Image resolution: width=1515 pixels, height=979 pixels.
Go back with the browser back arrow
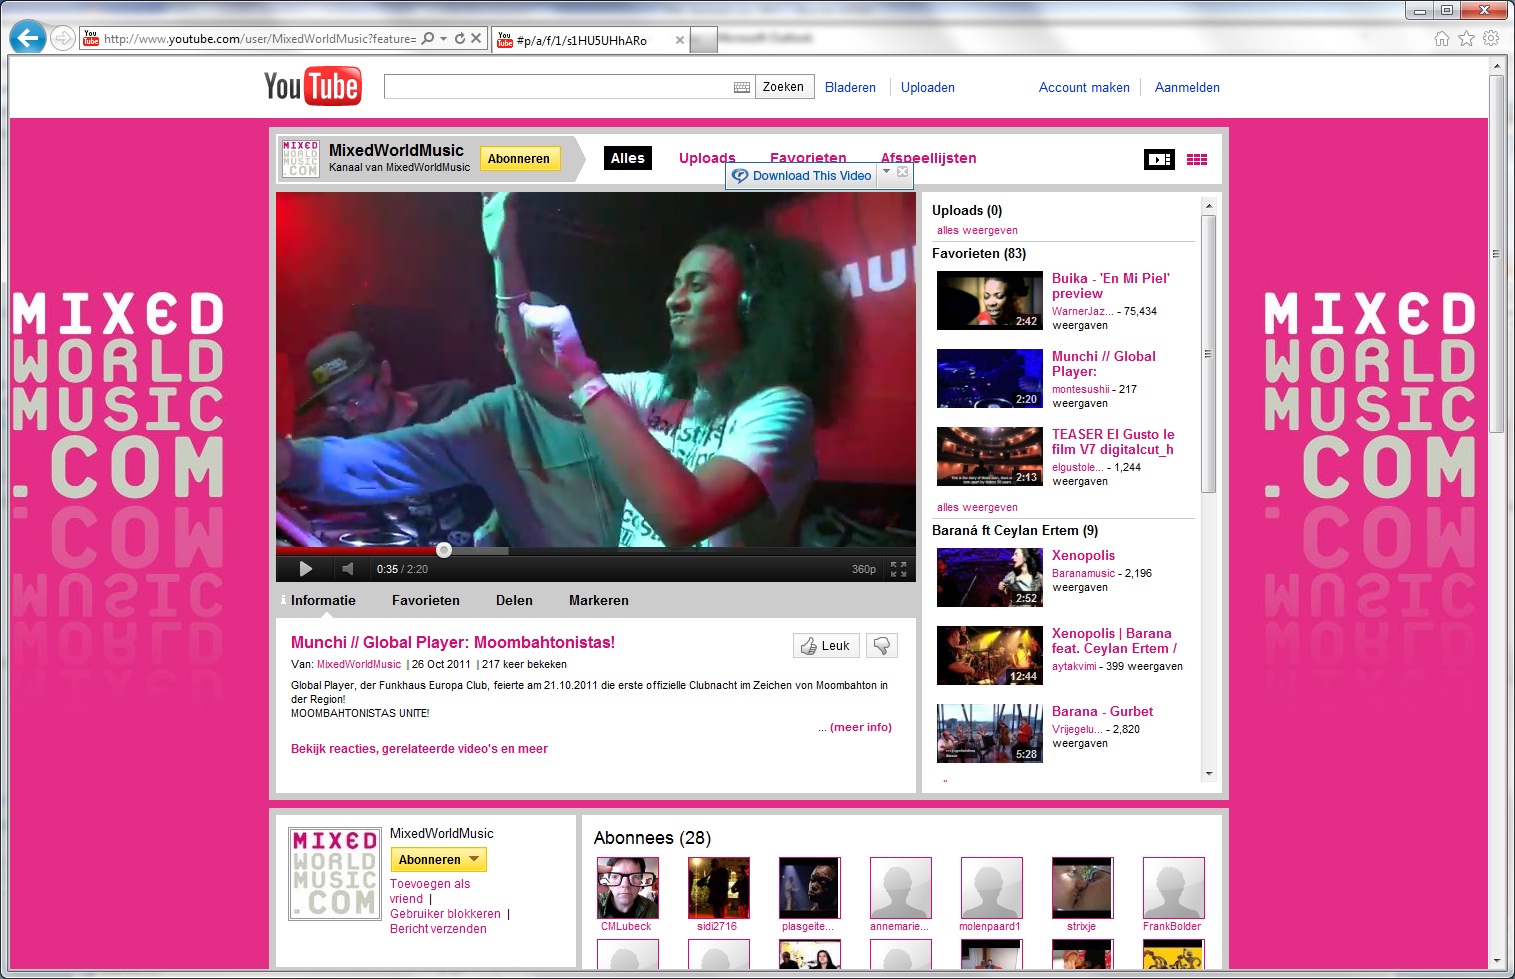[28, 38]
